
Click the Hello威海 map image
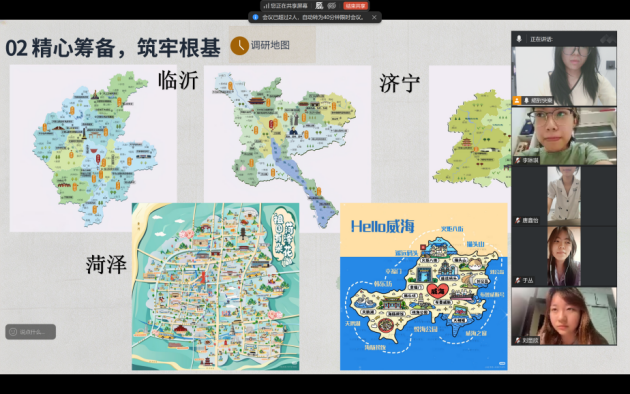423,286
